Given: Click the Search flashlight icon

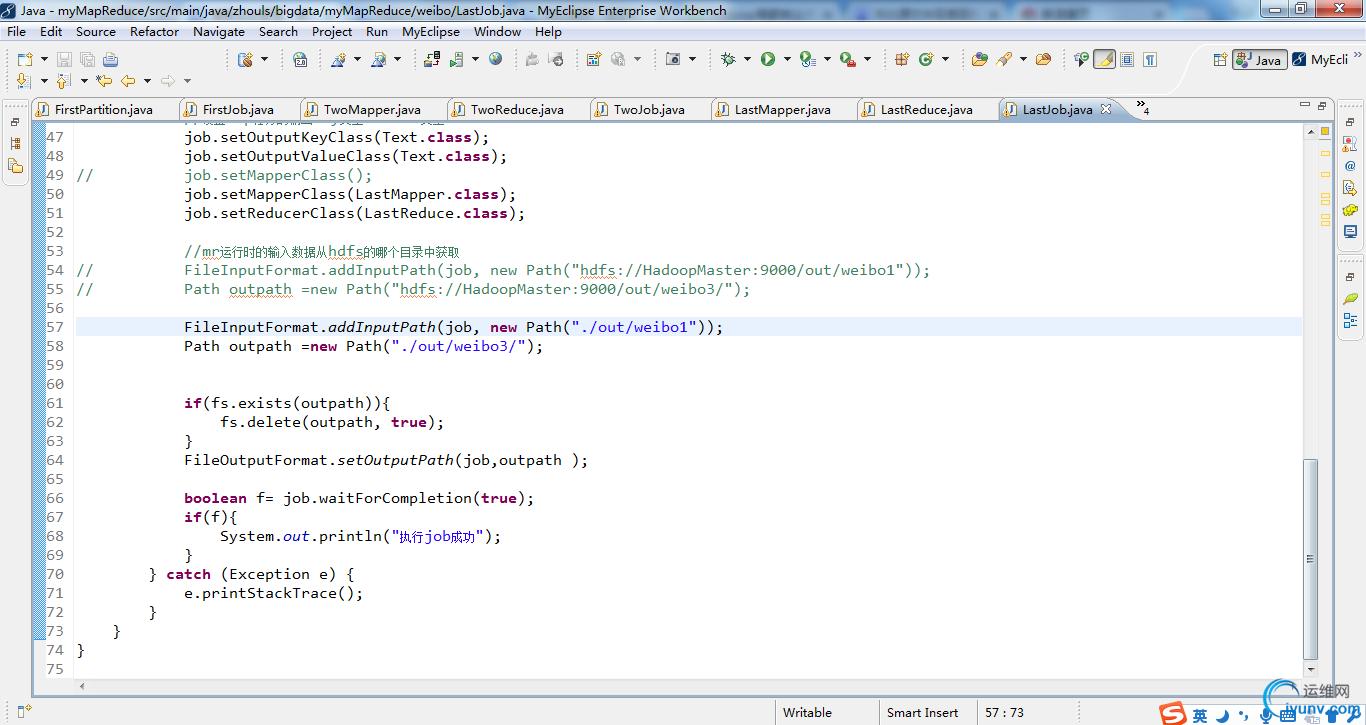Looking at the screenshot, I should tap(1004, 59).
